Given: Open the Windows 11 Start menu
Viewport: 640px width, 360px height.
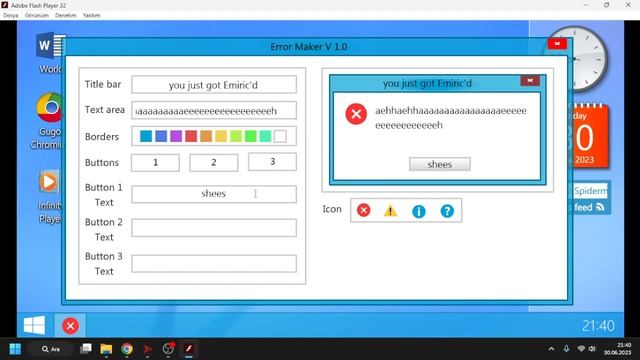Looking at the screenshot, I should pyautogui.click(x=15, y=349).
